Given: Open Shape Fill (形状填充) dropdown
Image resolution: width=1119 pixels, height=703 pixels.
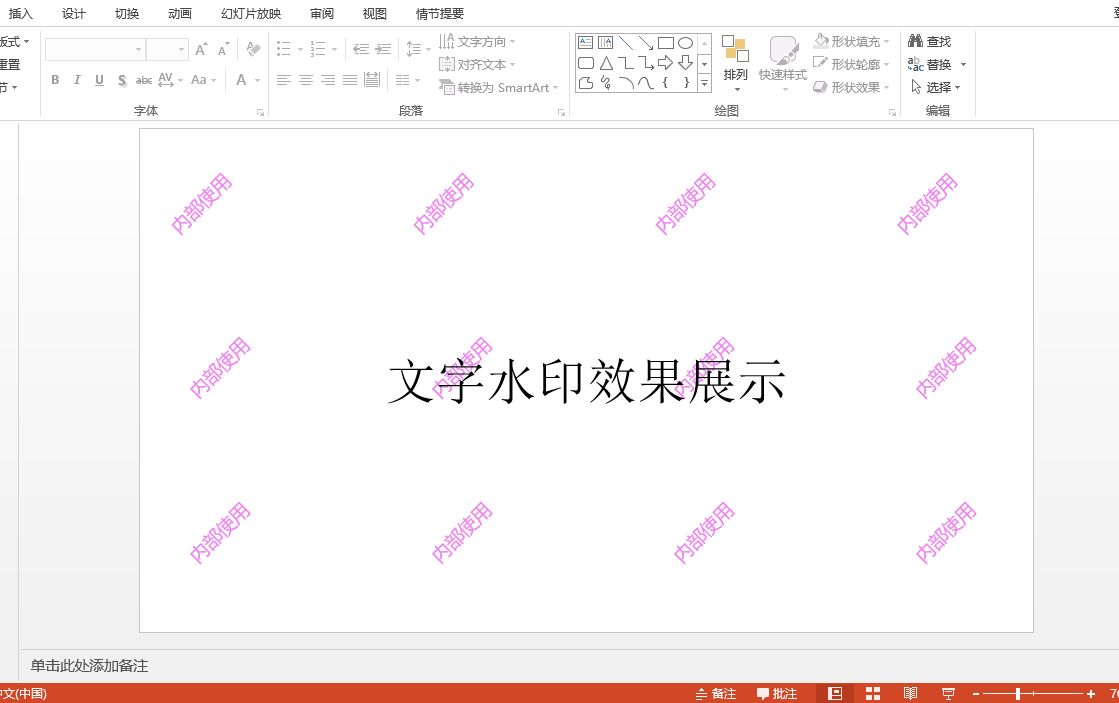Looking at the screenshot, I should 852,41.
